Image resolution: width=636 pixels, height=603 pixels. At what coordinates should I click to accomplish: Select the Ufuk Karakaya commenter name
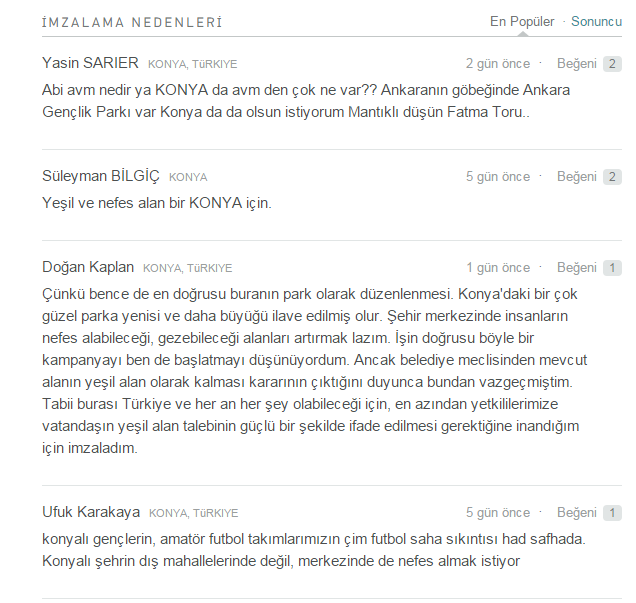coord(91,512)
